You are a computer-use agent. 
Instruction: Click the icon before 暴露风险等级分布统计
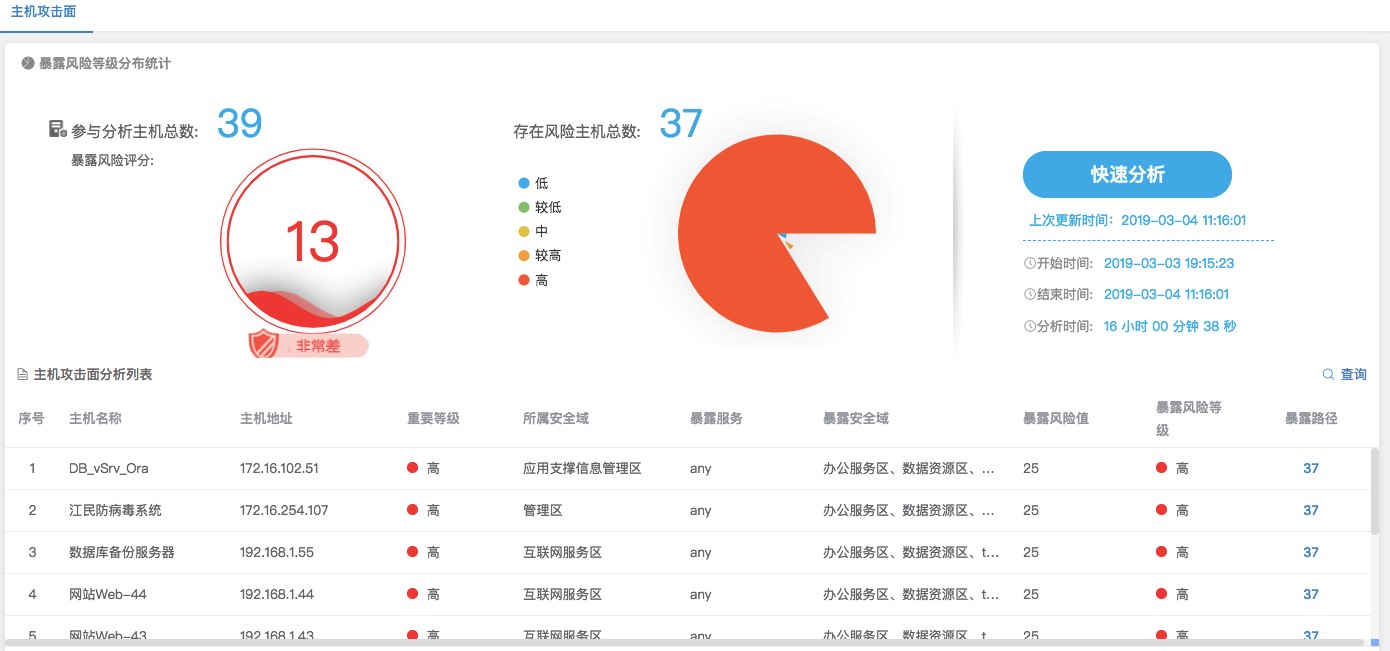[28, 63]
